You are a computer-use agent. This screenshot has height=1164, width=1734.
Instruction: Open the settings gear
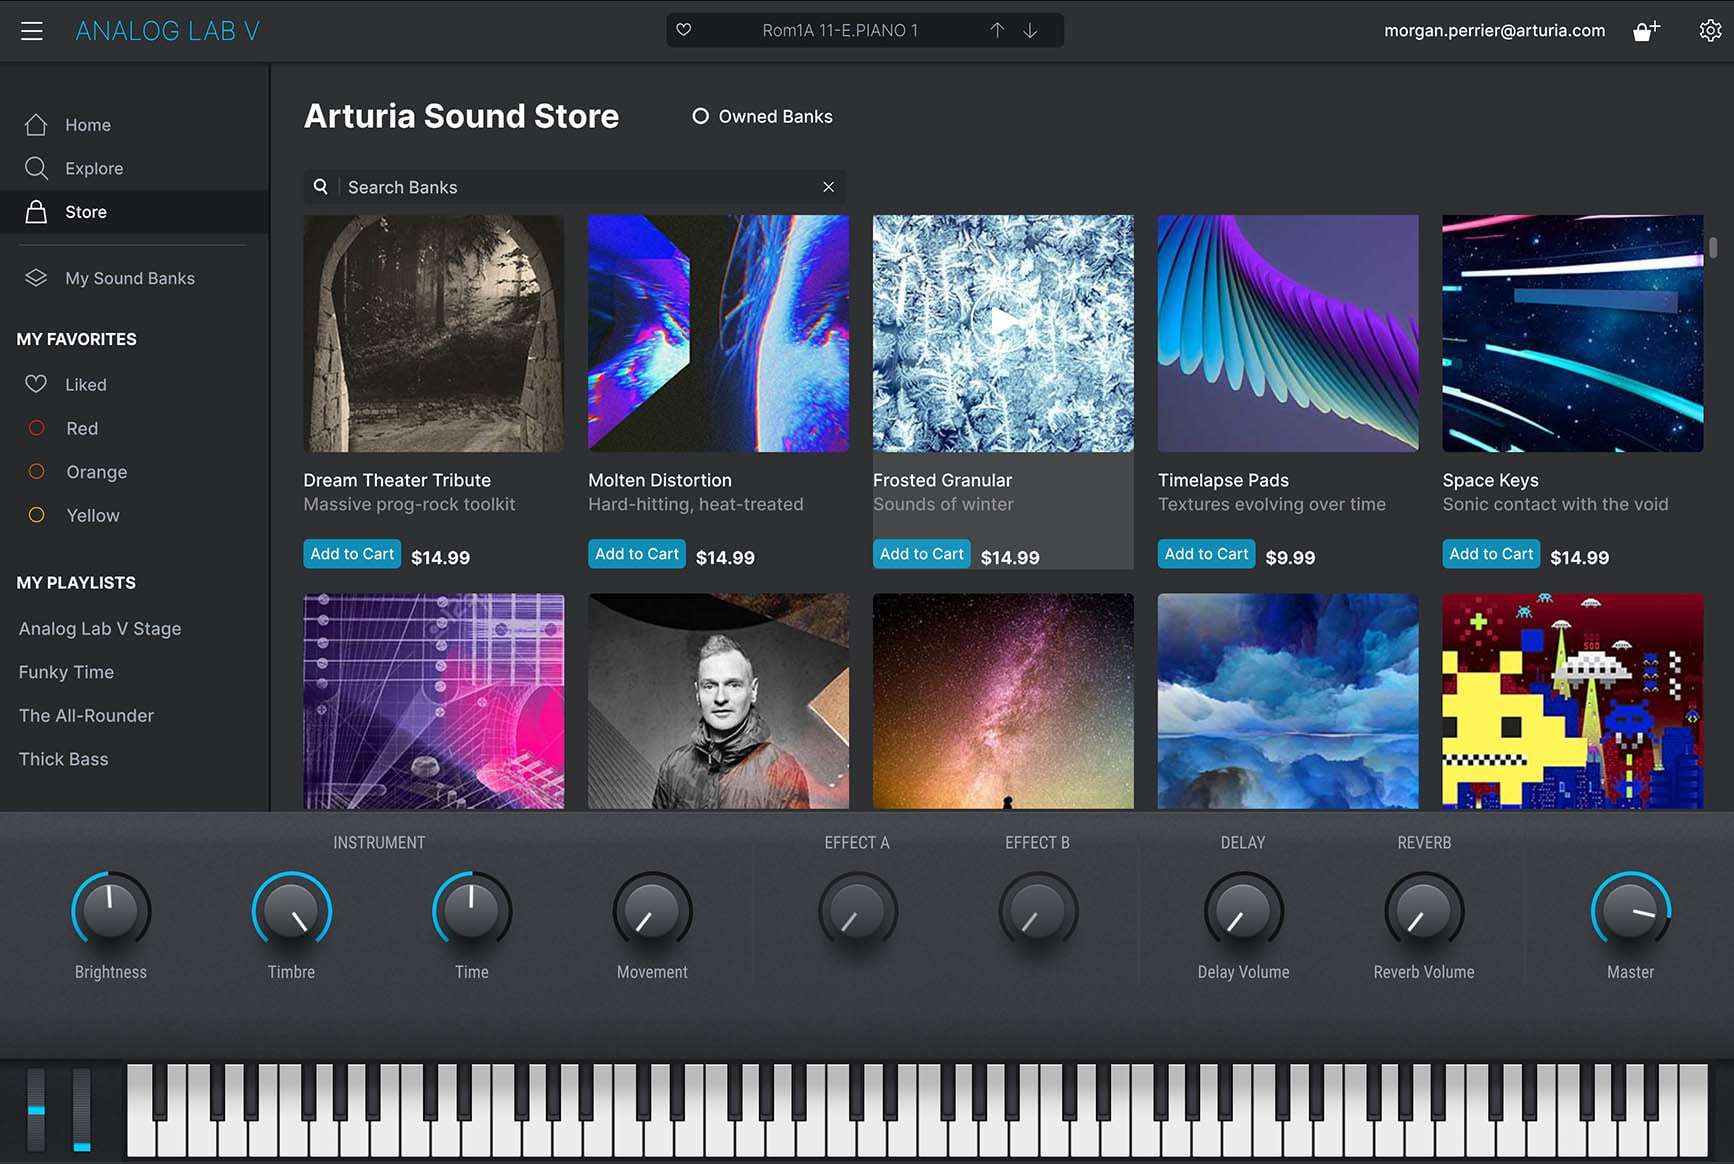(1711, 30)
